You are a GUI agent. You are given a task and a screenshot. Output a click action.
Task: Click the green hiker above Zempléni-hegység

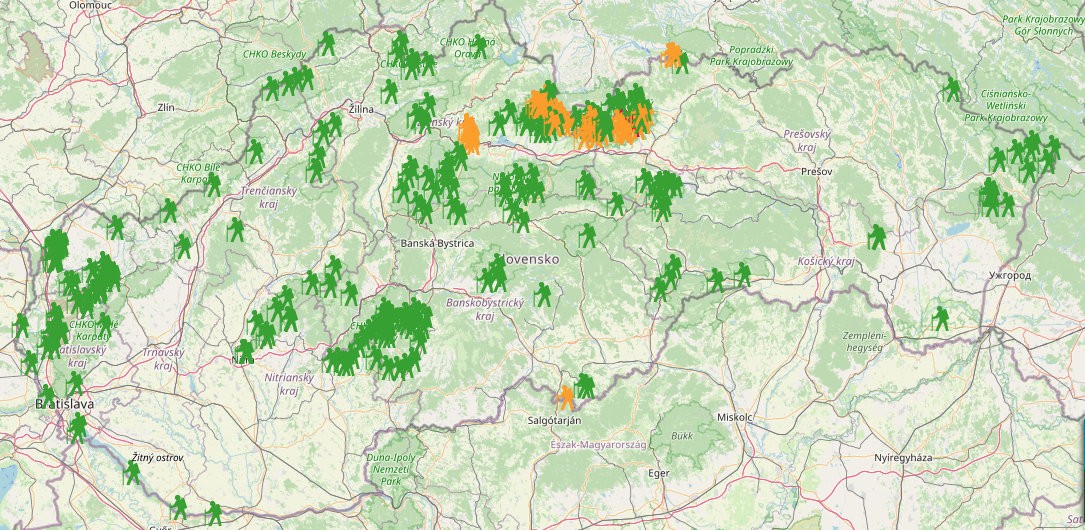(x=940, y=318)
